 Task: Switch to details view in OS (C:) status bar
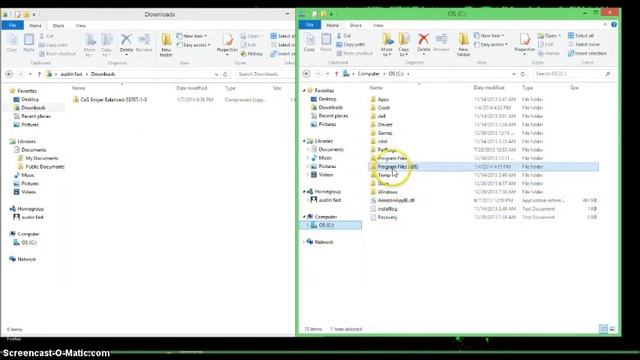click(603, 329)
